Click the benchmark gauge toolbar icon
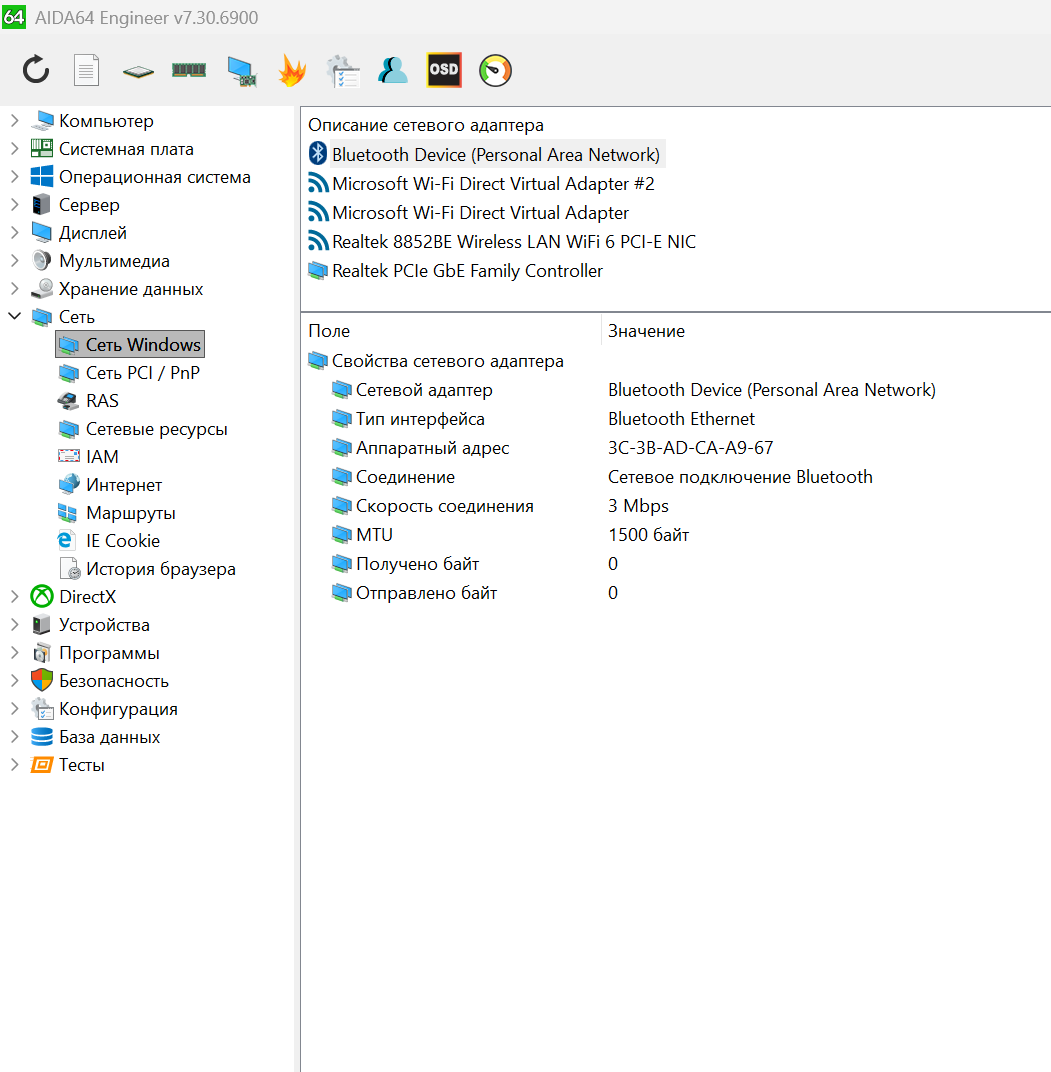 (495, 70)
